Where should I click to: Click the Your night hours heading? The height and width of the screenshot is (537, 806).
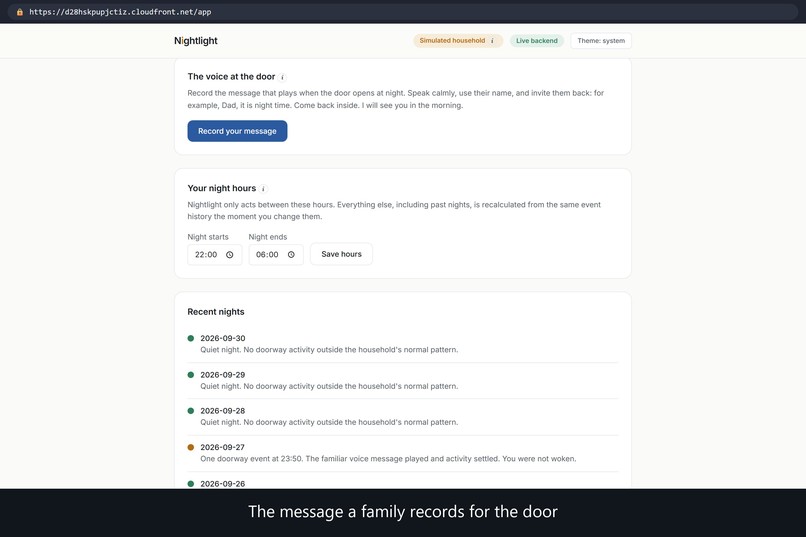(222, 189)
